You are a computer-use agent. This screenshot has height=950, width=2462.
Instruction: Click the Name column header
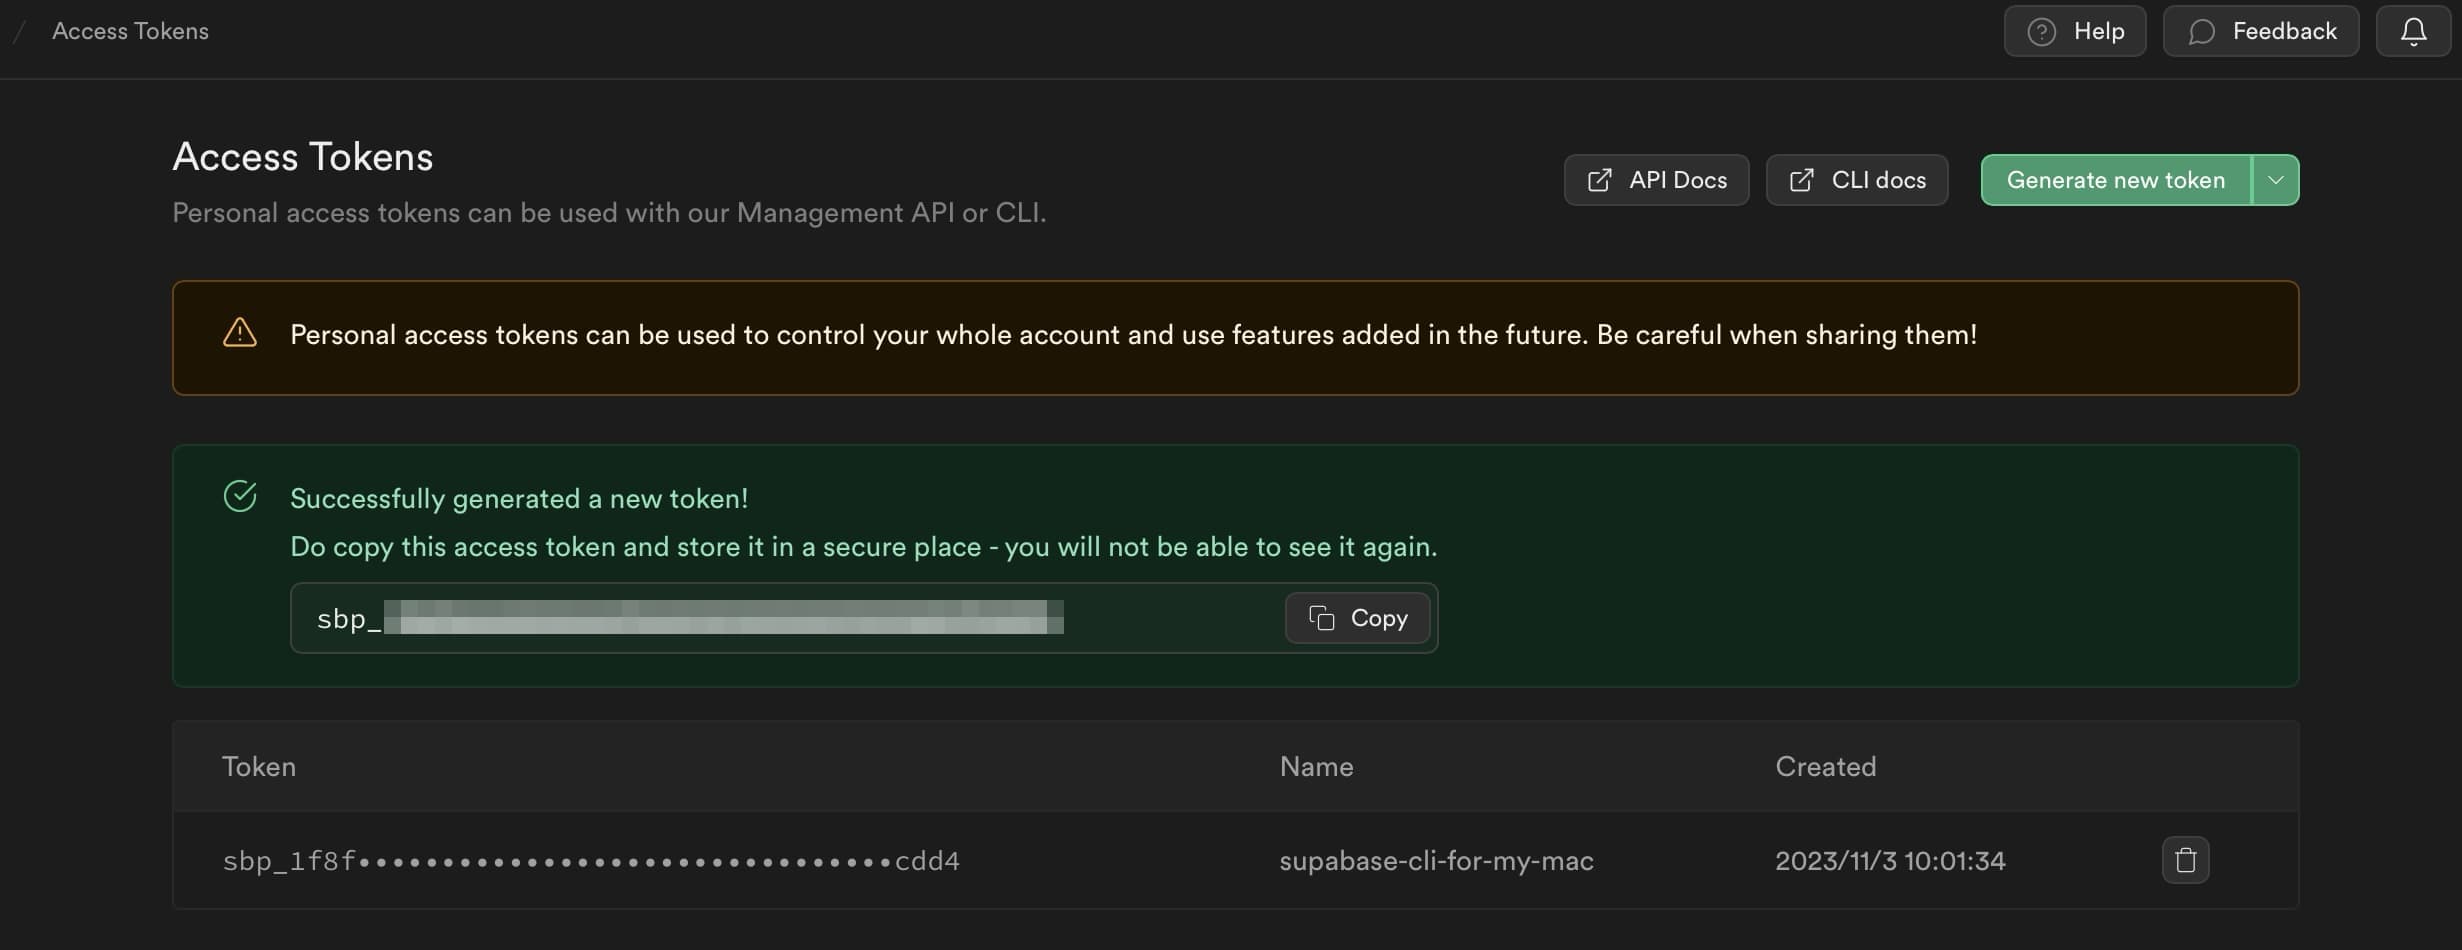(x=1316, y=766)
